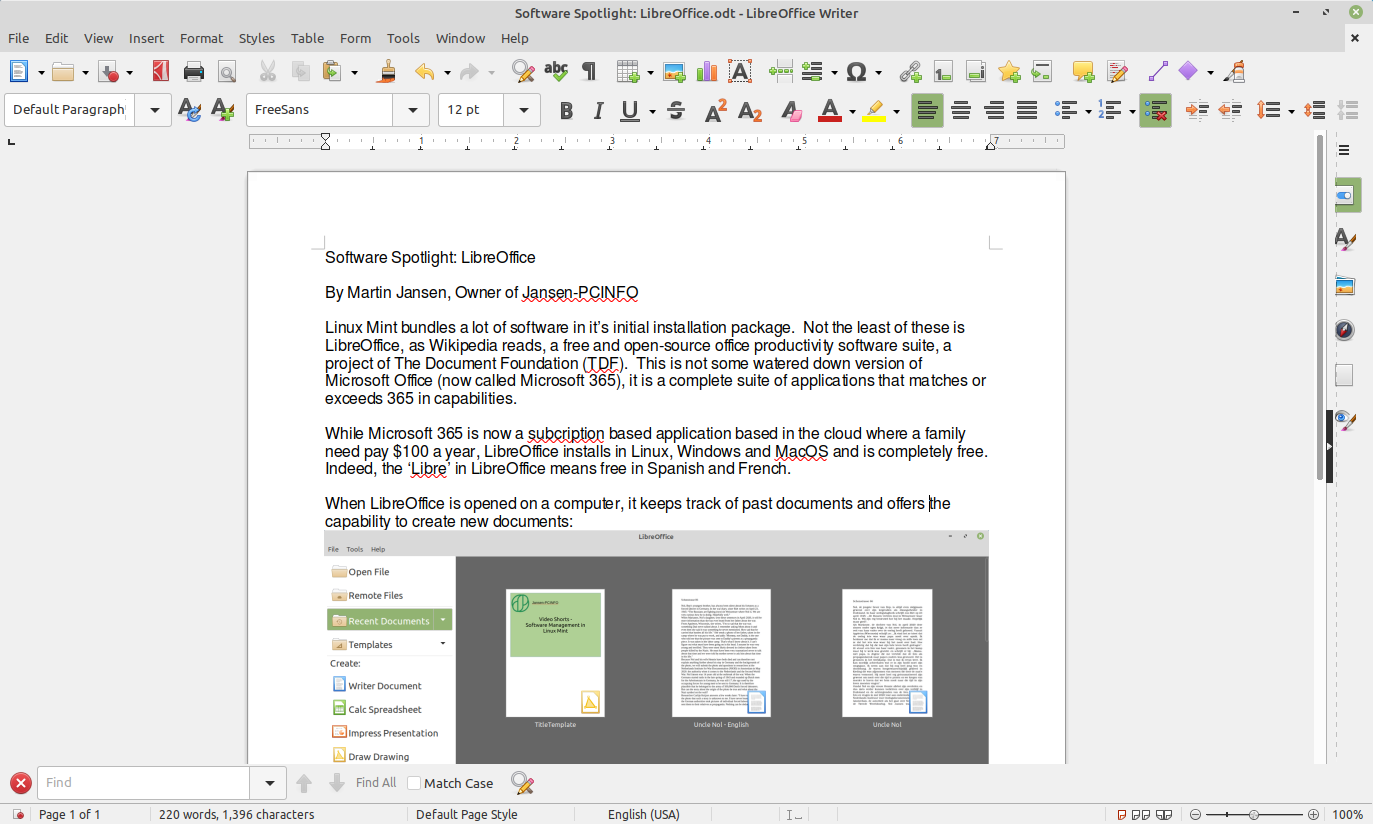Screen dimensions: 1373x824
Task: Expand the Paragraph Style dropdown arrow
Action: (153, 110)
